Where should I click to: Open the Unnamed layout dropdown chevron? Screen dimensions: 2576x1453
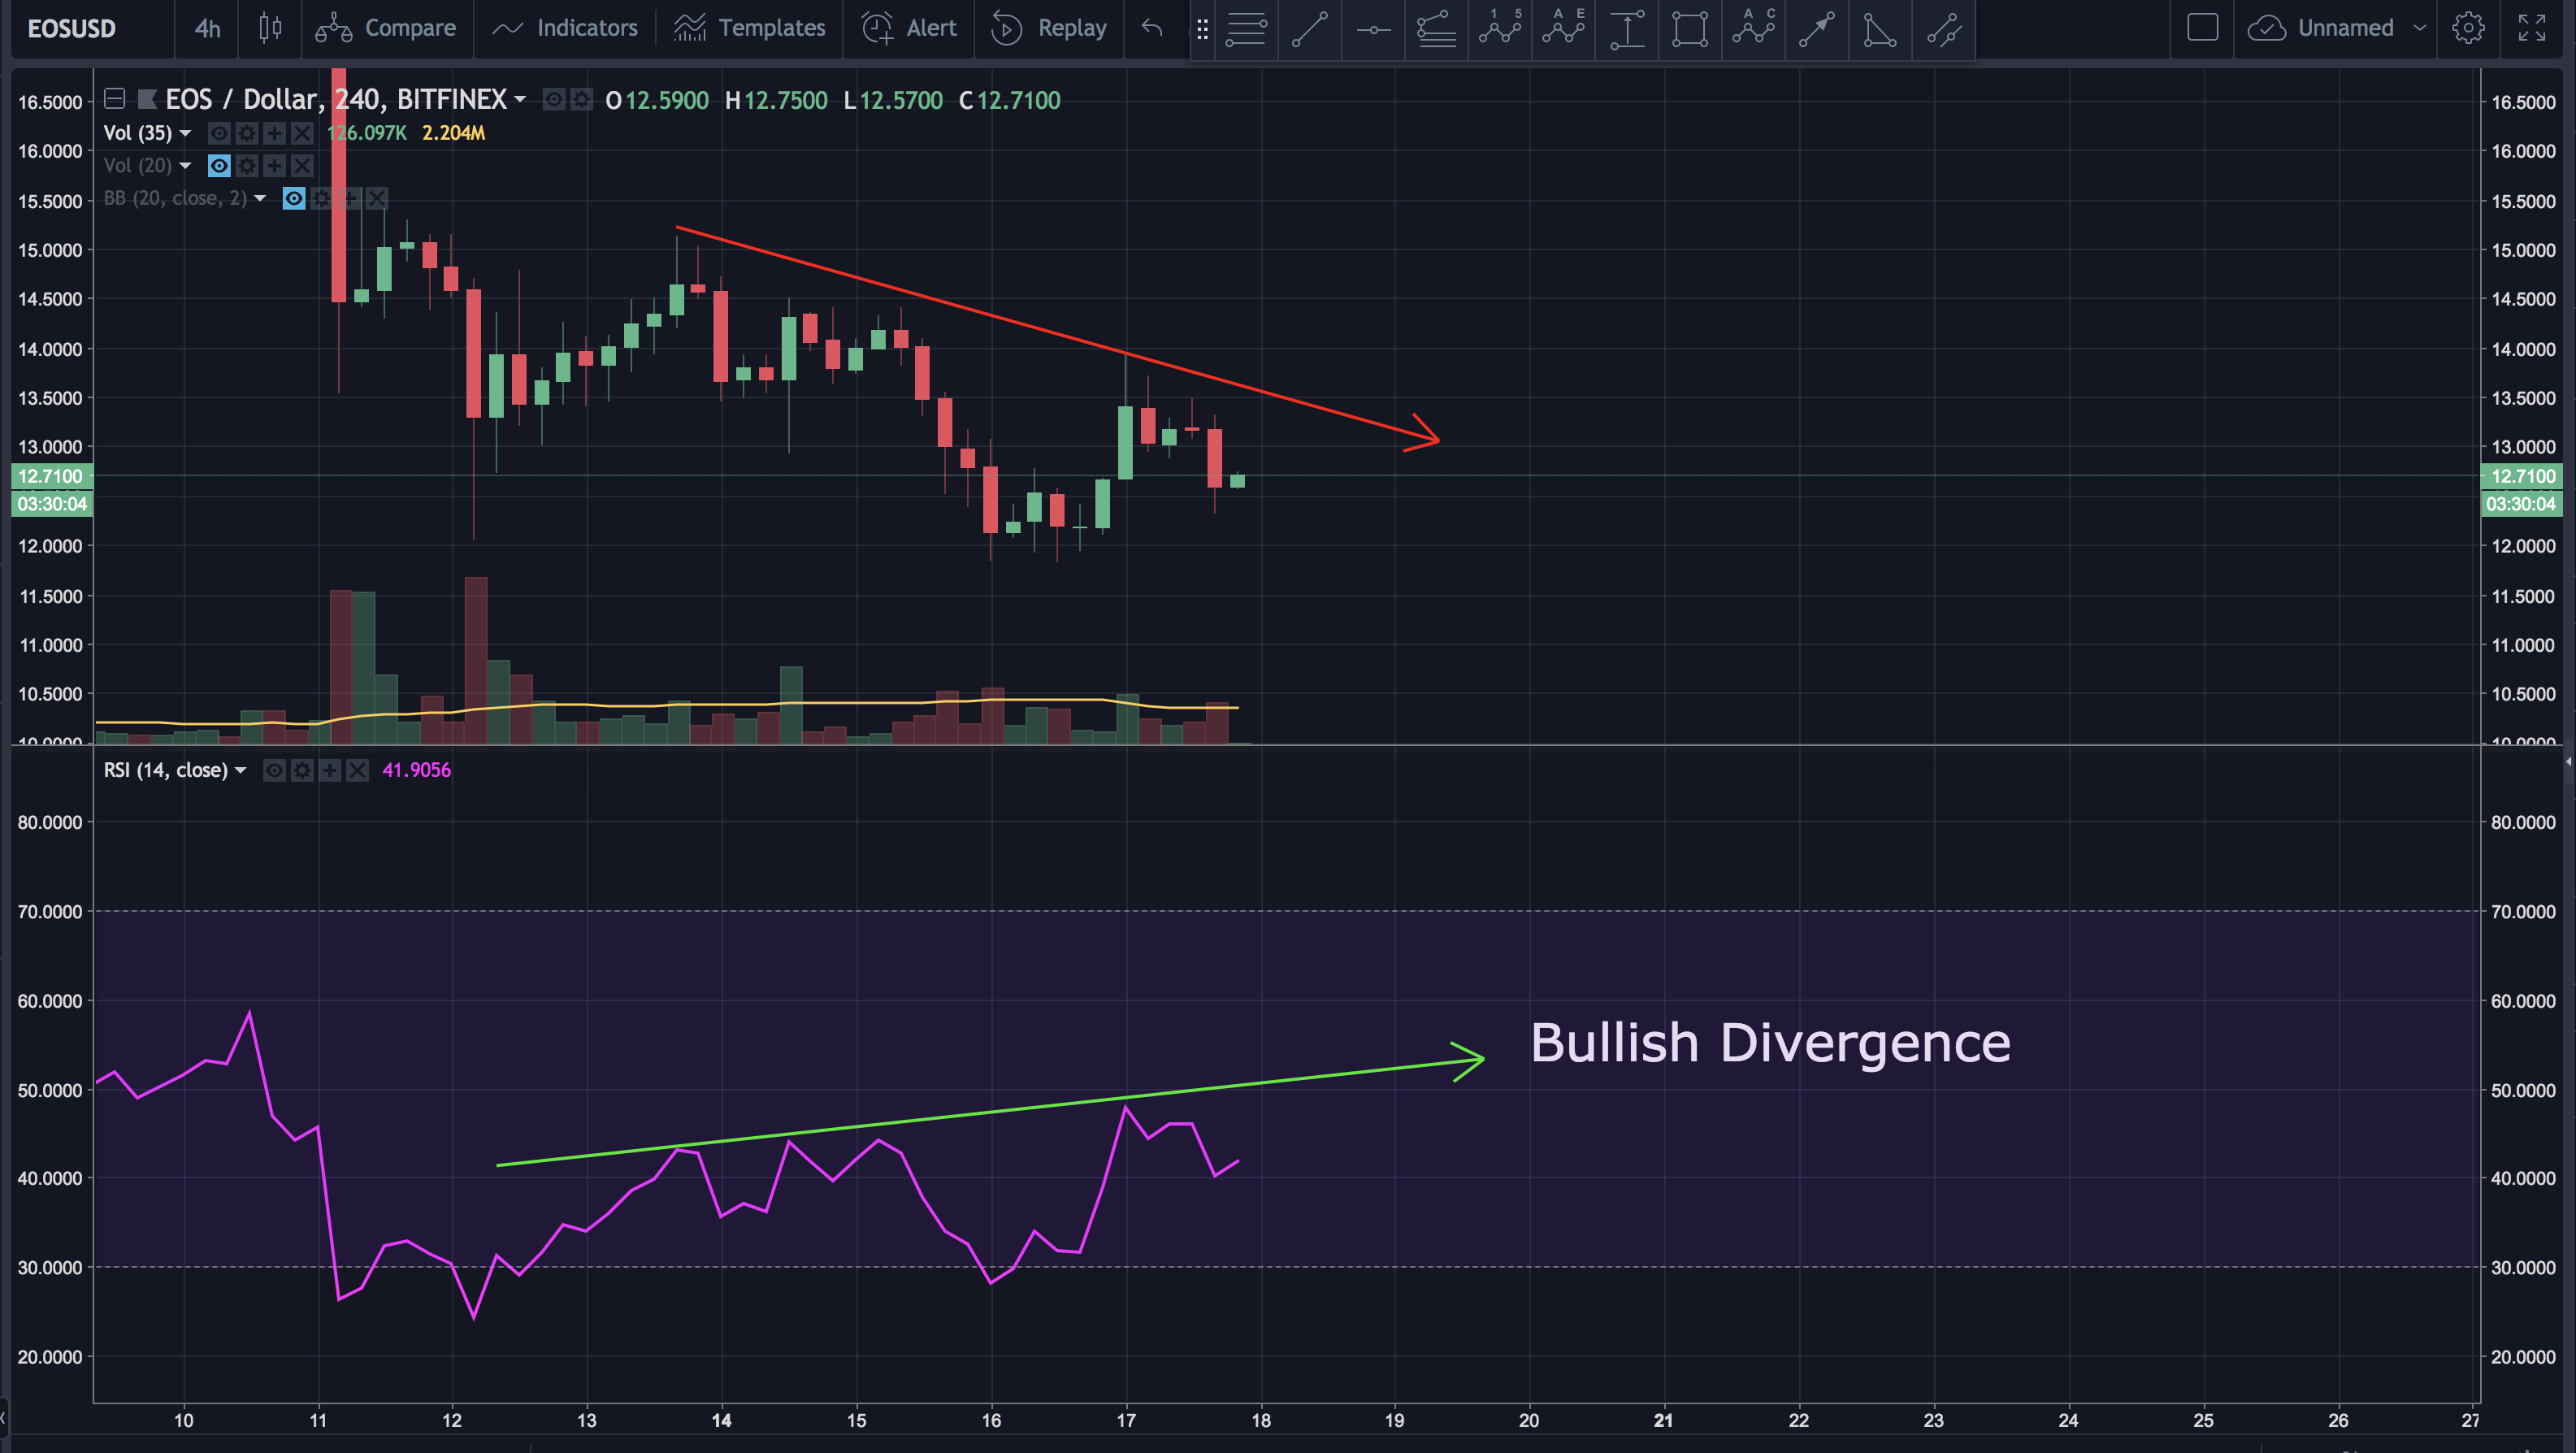click(2419, 28)
